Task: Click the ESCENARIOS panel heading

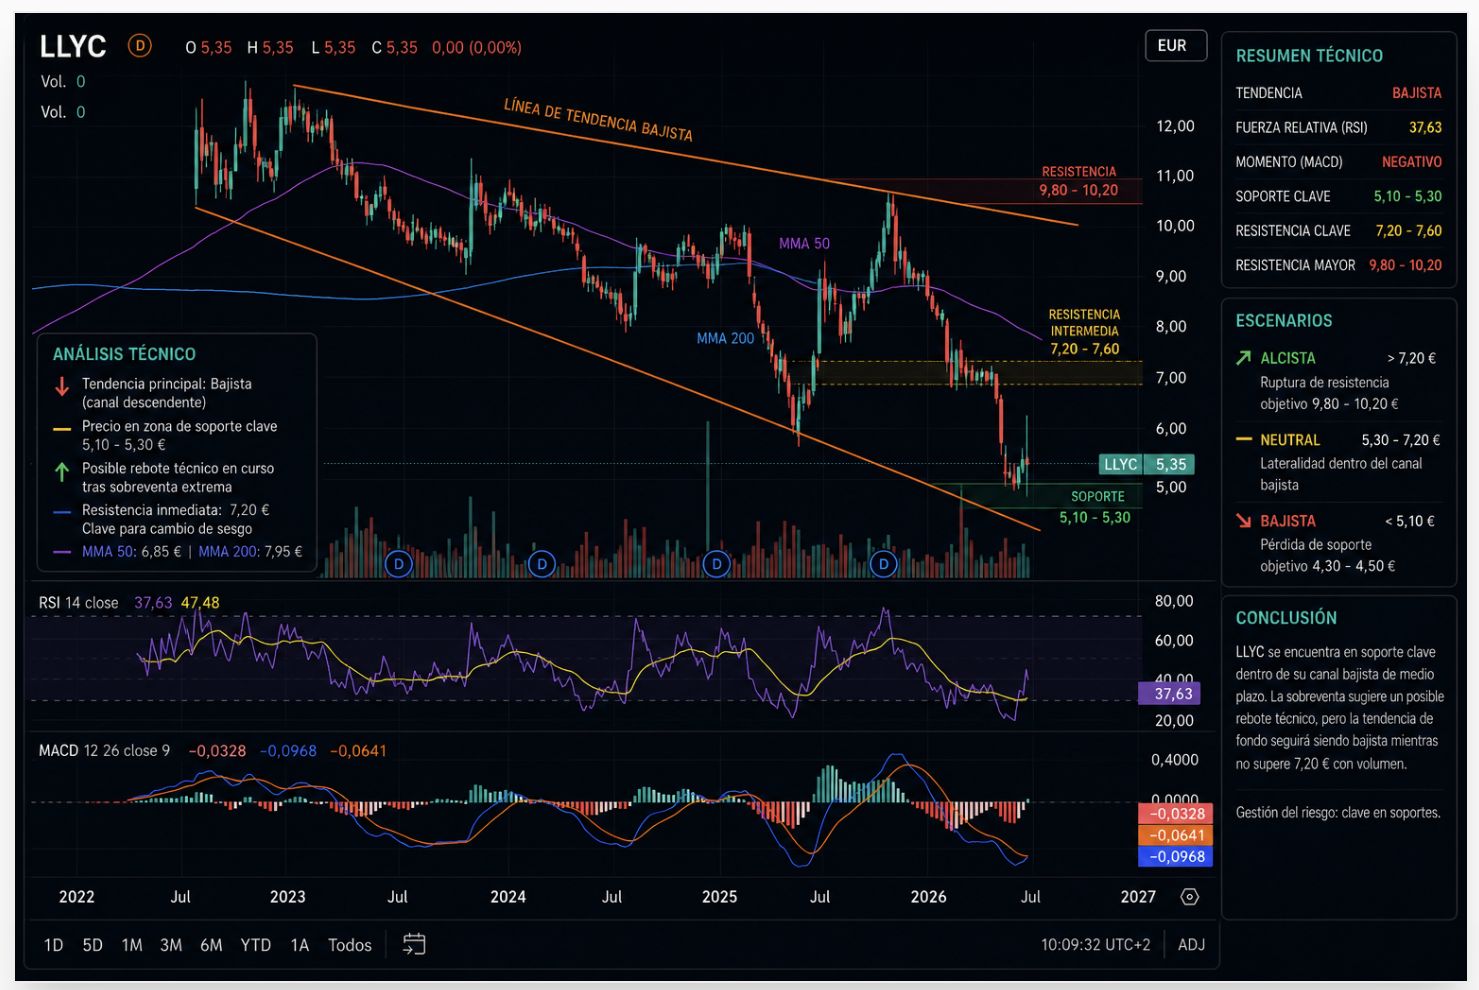Action: pyautogui.click(x=1284, y=321)
